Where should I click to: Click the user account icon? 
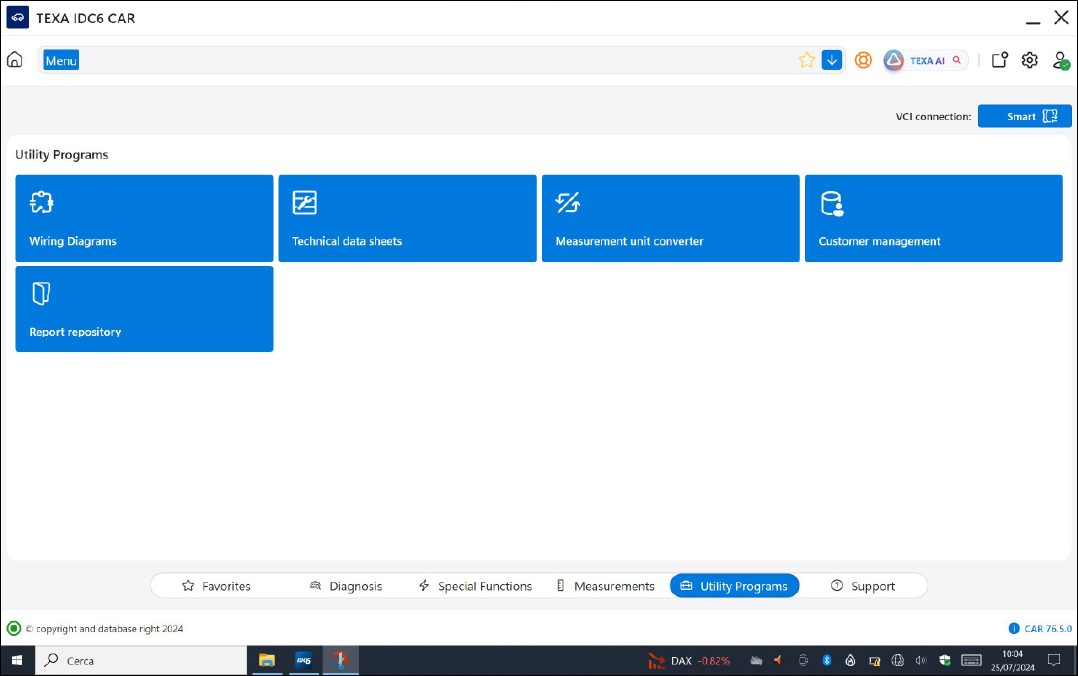tap(1061, 60)
